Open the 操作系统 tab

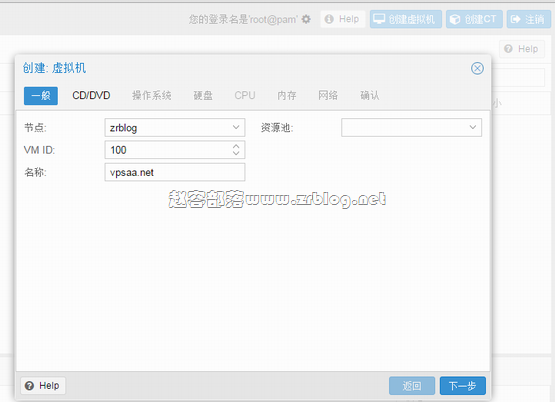tap(151, 96)
